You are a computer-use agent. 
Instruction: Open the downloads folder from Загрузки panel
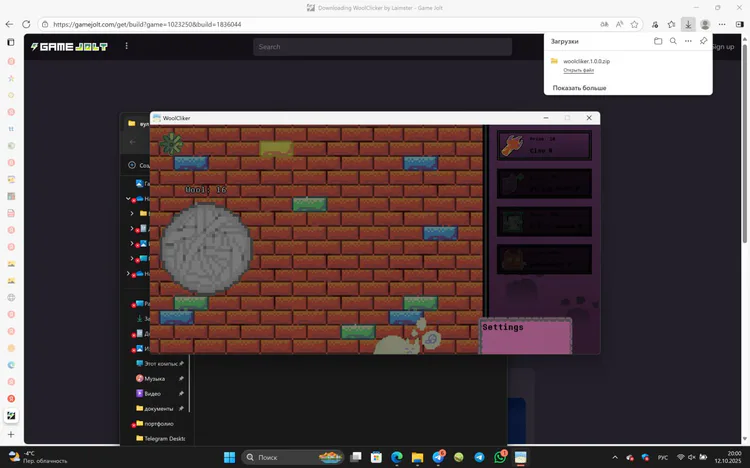[x=658, y=41]
